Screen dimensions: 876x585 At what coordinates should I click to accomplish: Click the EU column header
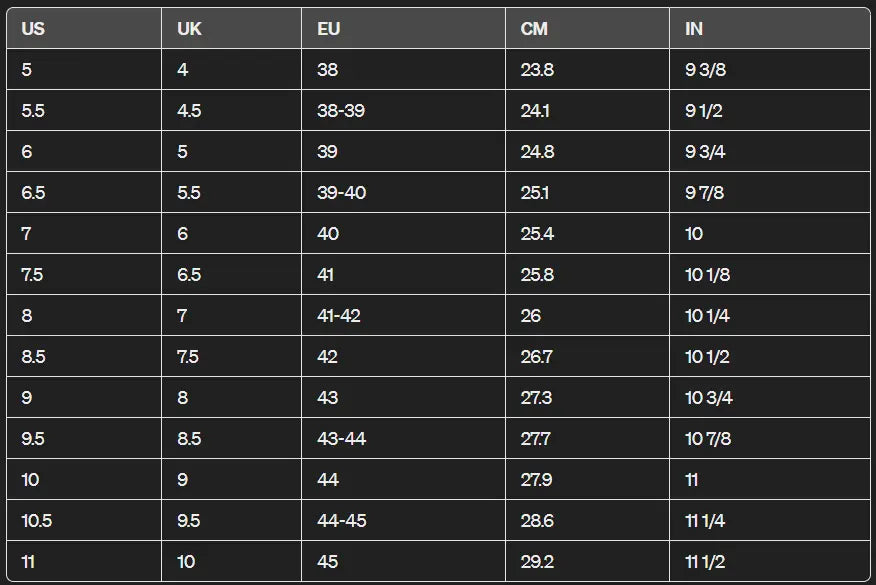pyautogui.click(x=329, y=29)
